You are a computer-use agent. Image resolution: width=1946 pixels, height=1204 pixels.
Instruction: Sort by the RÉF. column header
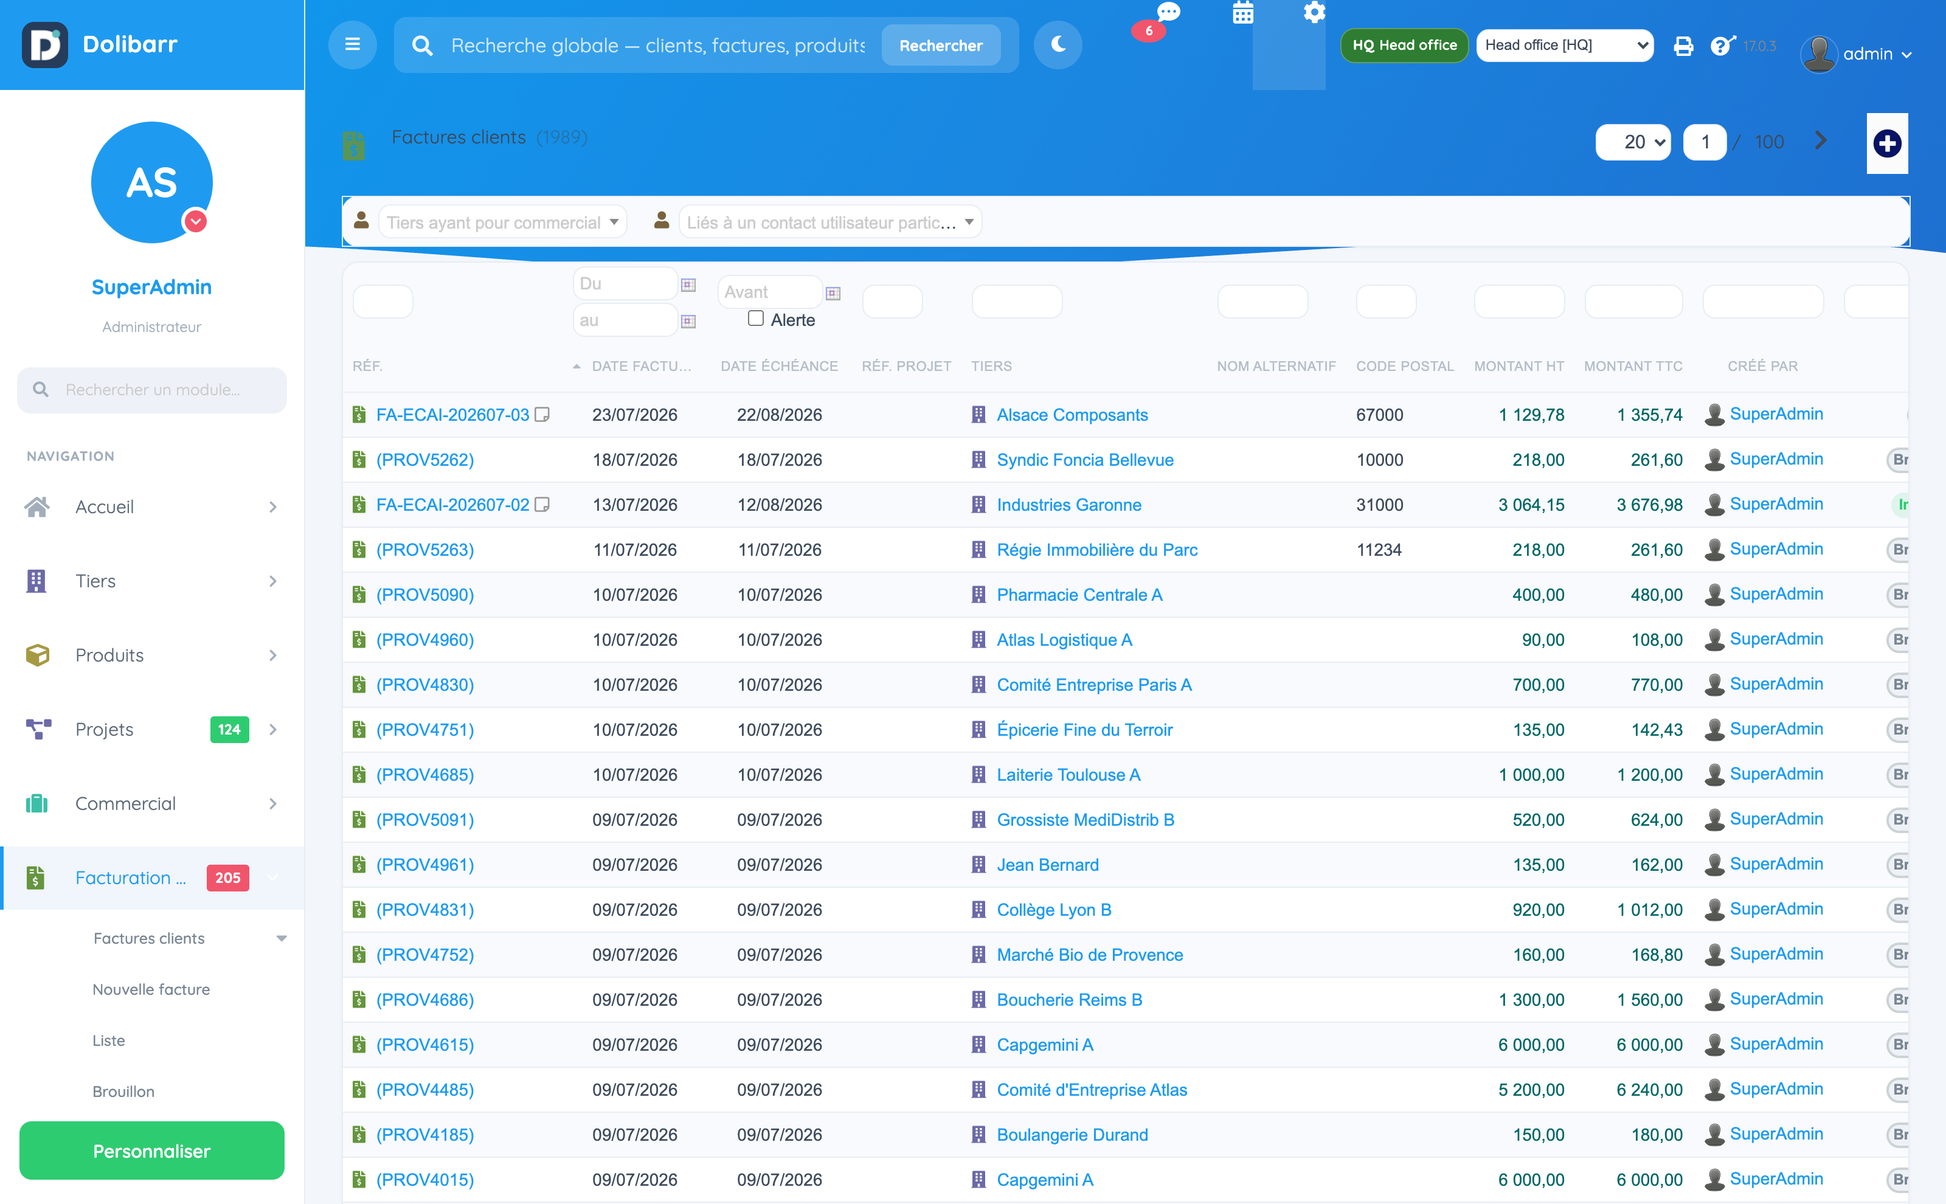point(367,366)
